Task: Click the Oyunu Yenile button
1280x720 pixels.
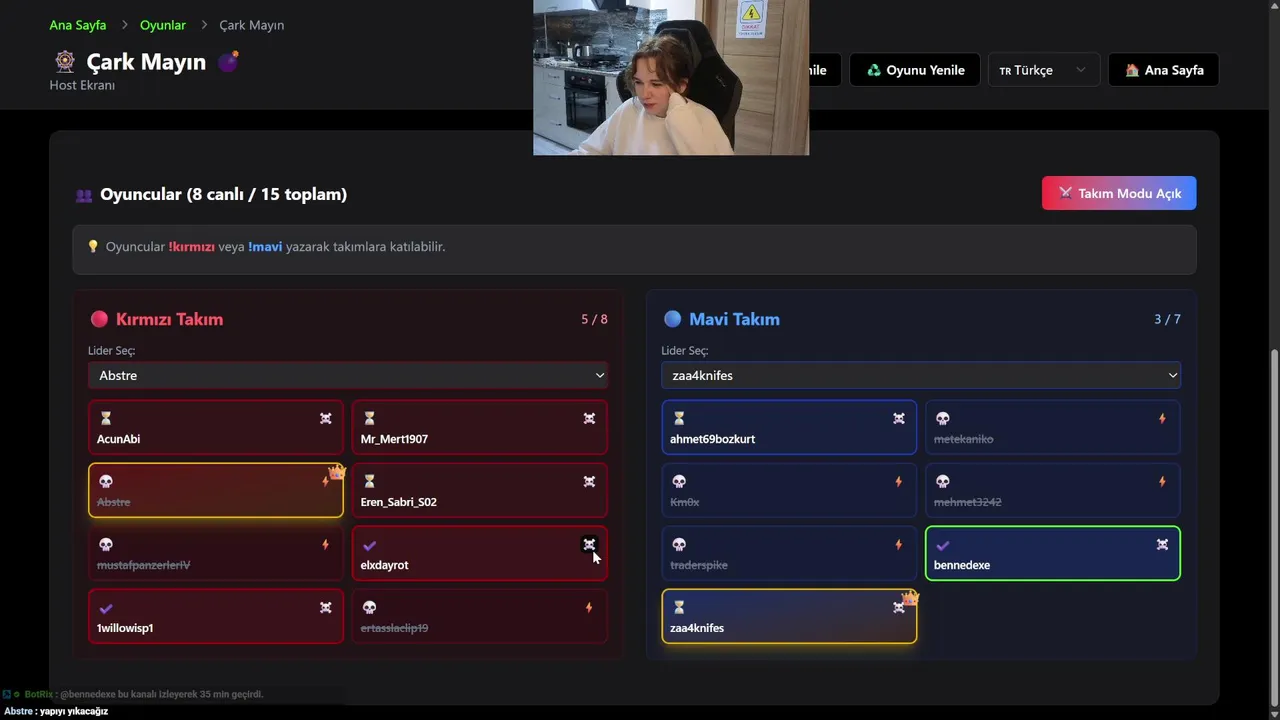Action: pos(915,70)
